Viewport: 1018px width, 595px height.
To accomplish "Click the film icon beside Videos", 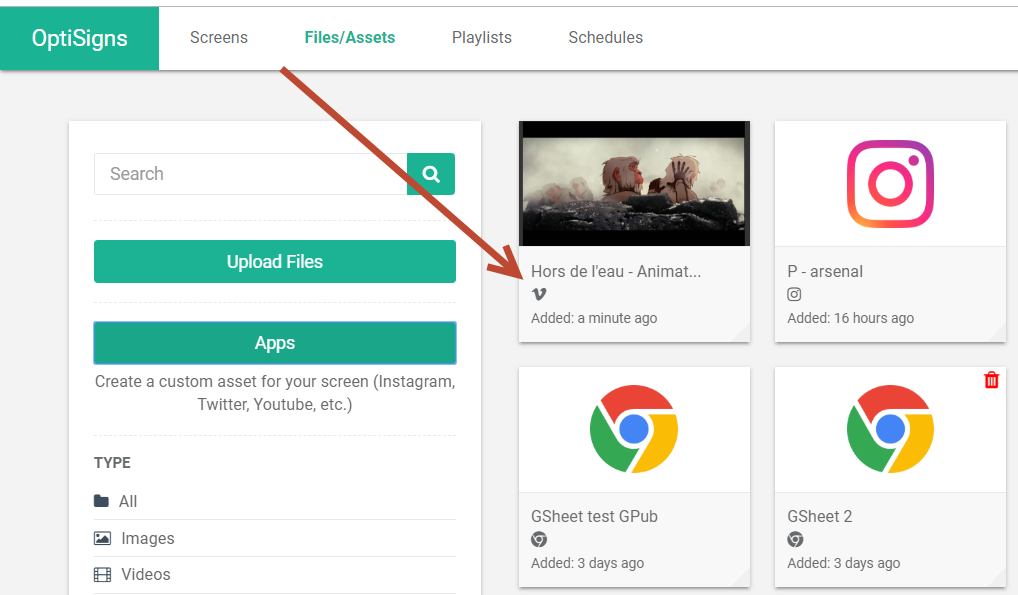I will tap(103, 574).
